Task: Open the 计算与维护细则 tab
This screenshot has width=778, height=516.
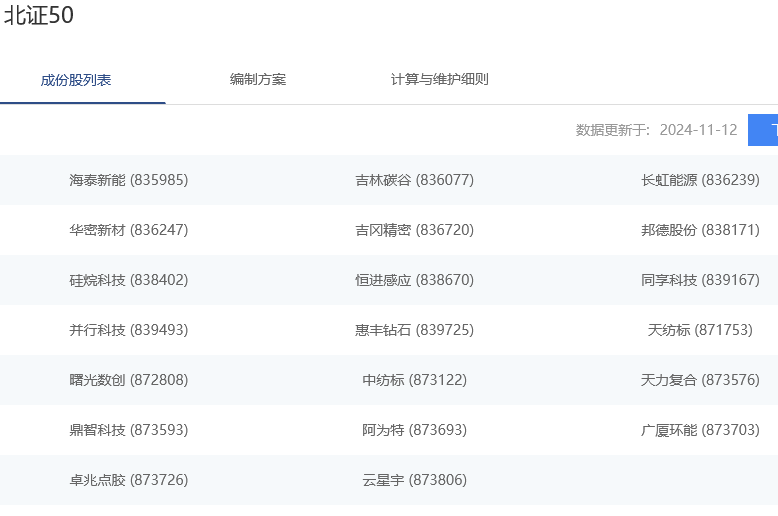Action: click(x=440, y=79)
